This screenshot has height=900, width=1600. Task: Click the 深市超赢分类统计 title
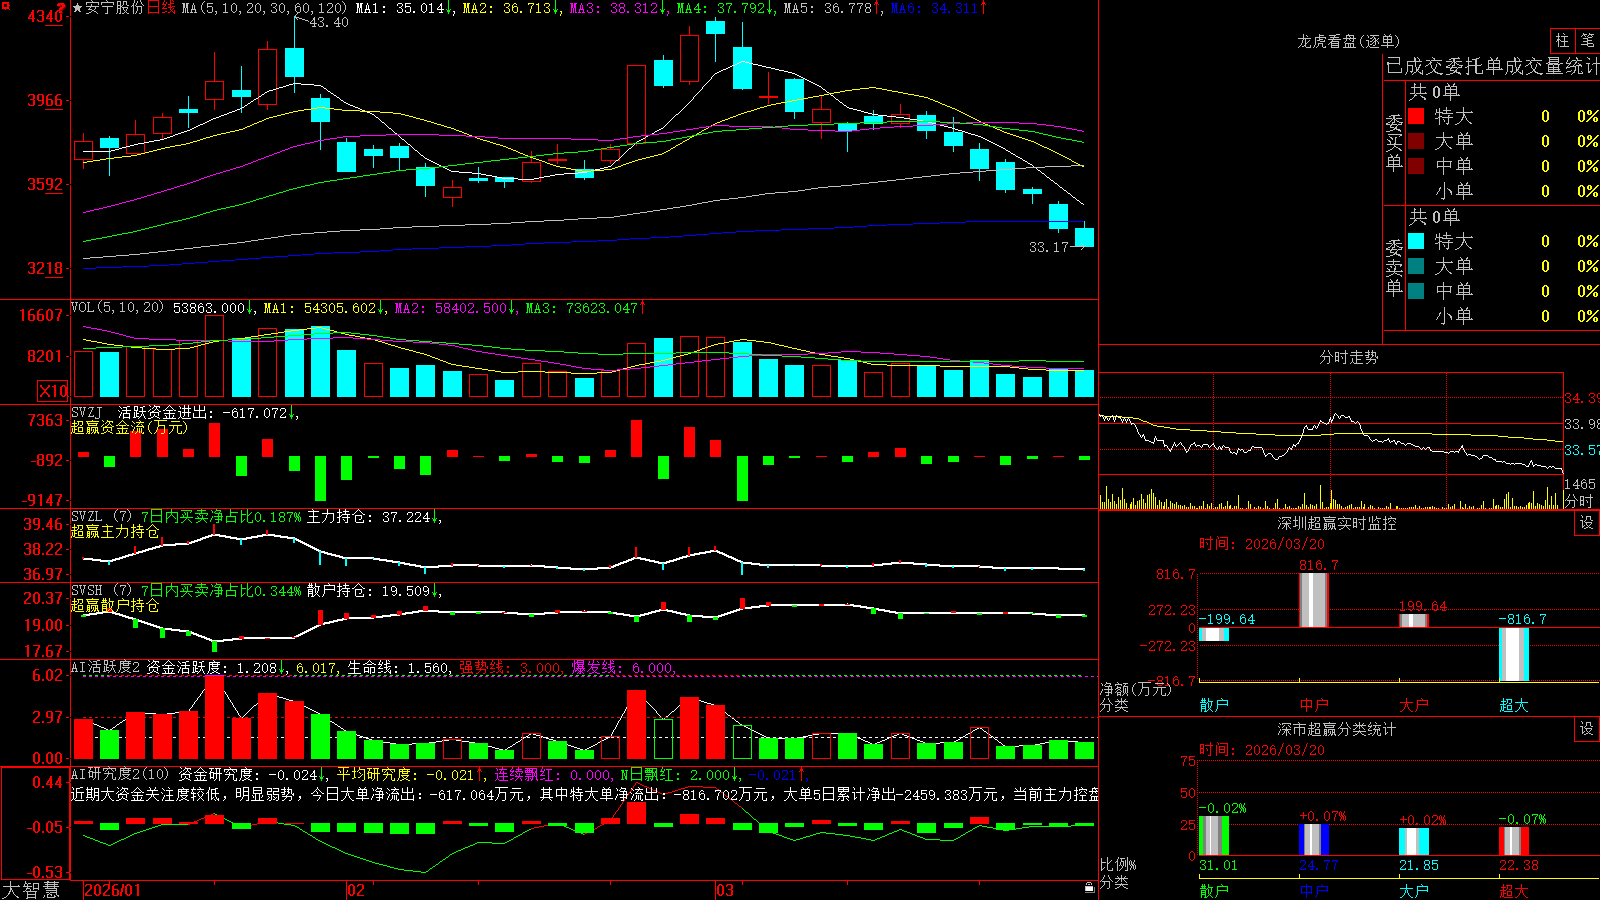tap(1337, 729)
